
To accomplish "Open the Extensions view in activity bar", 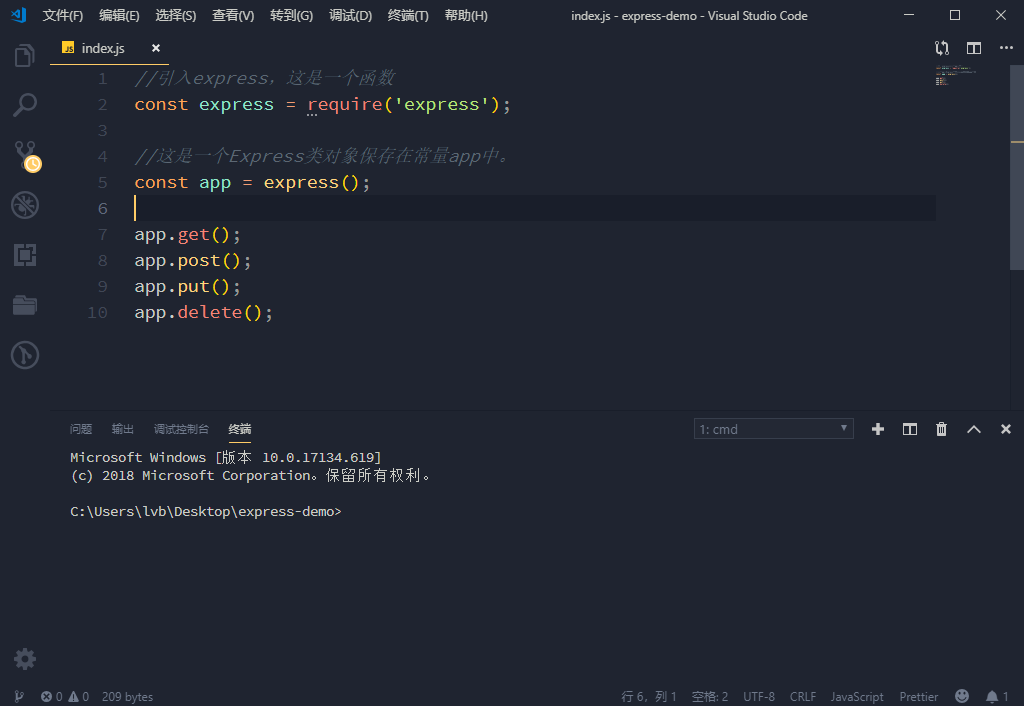I will point(25,255).
